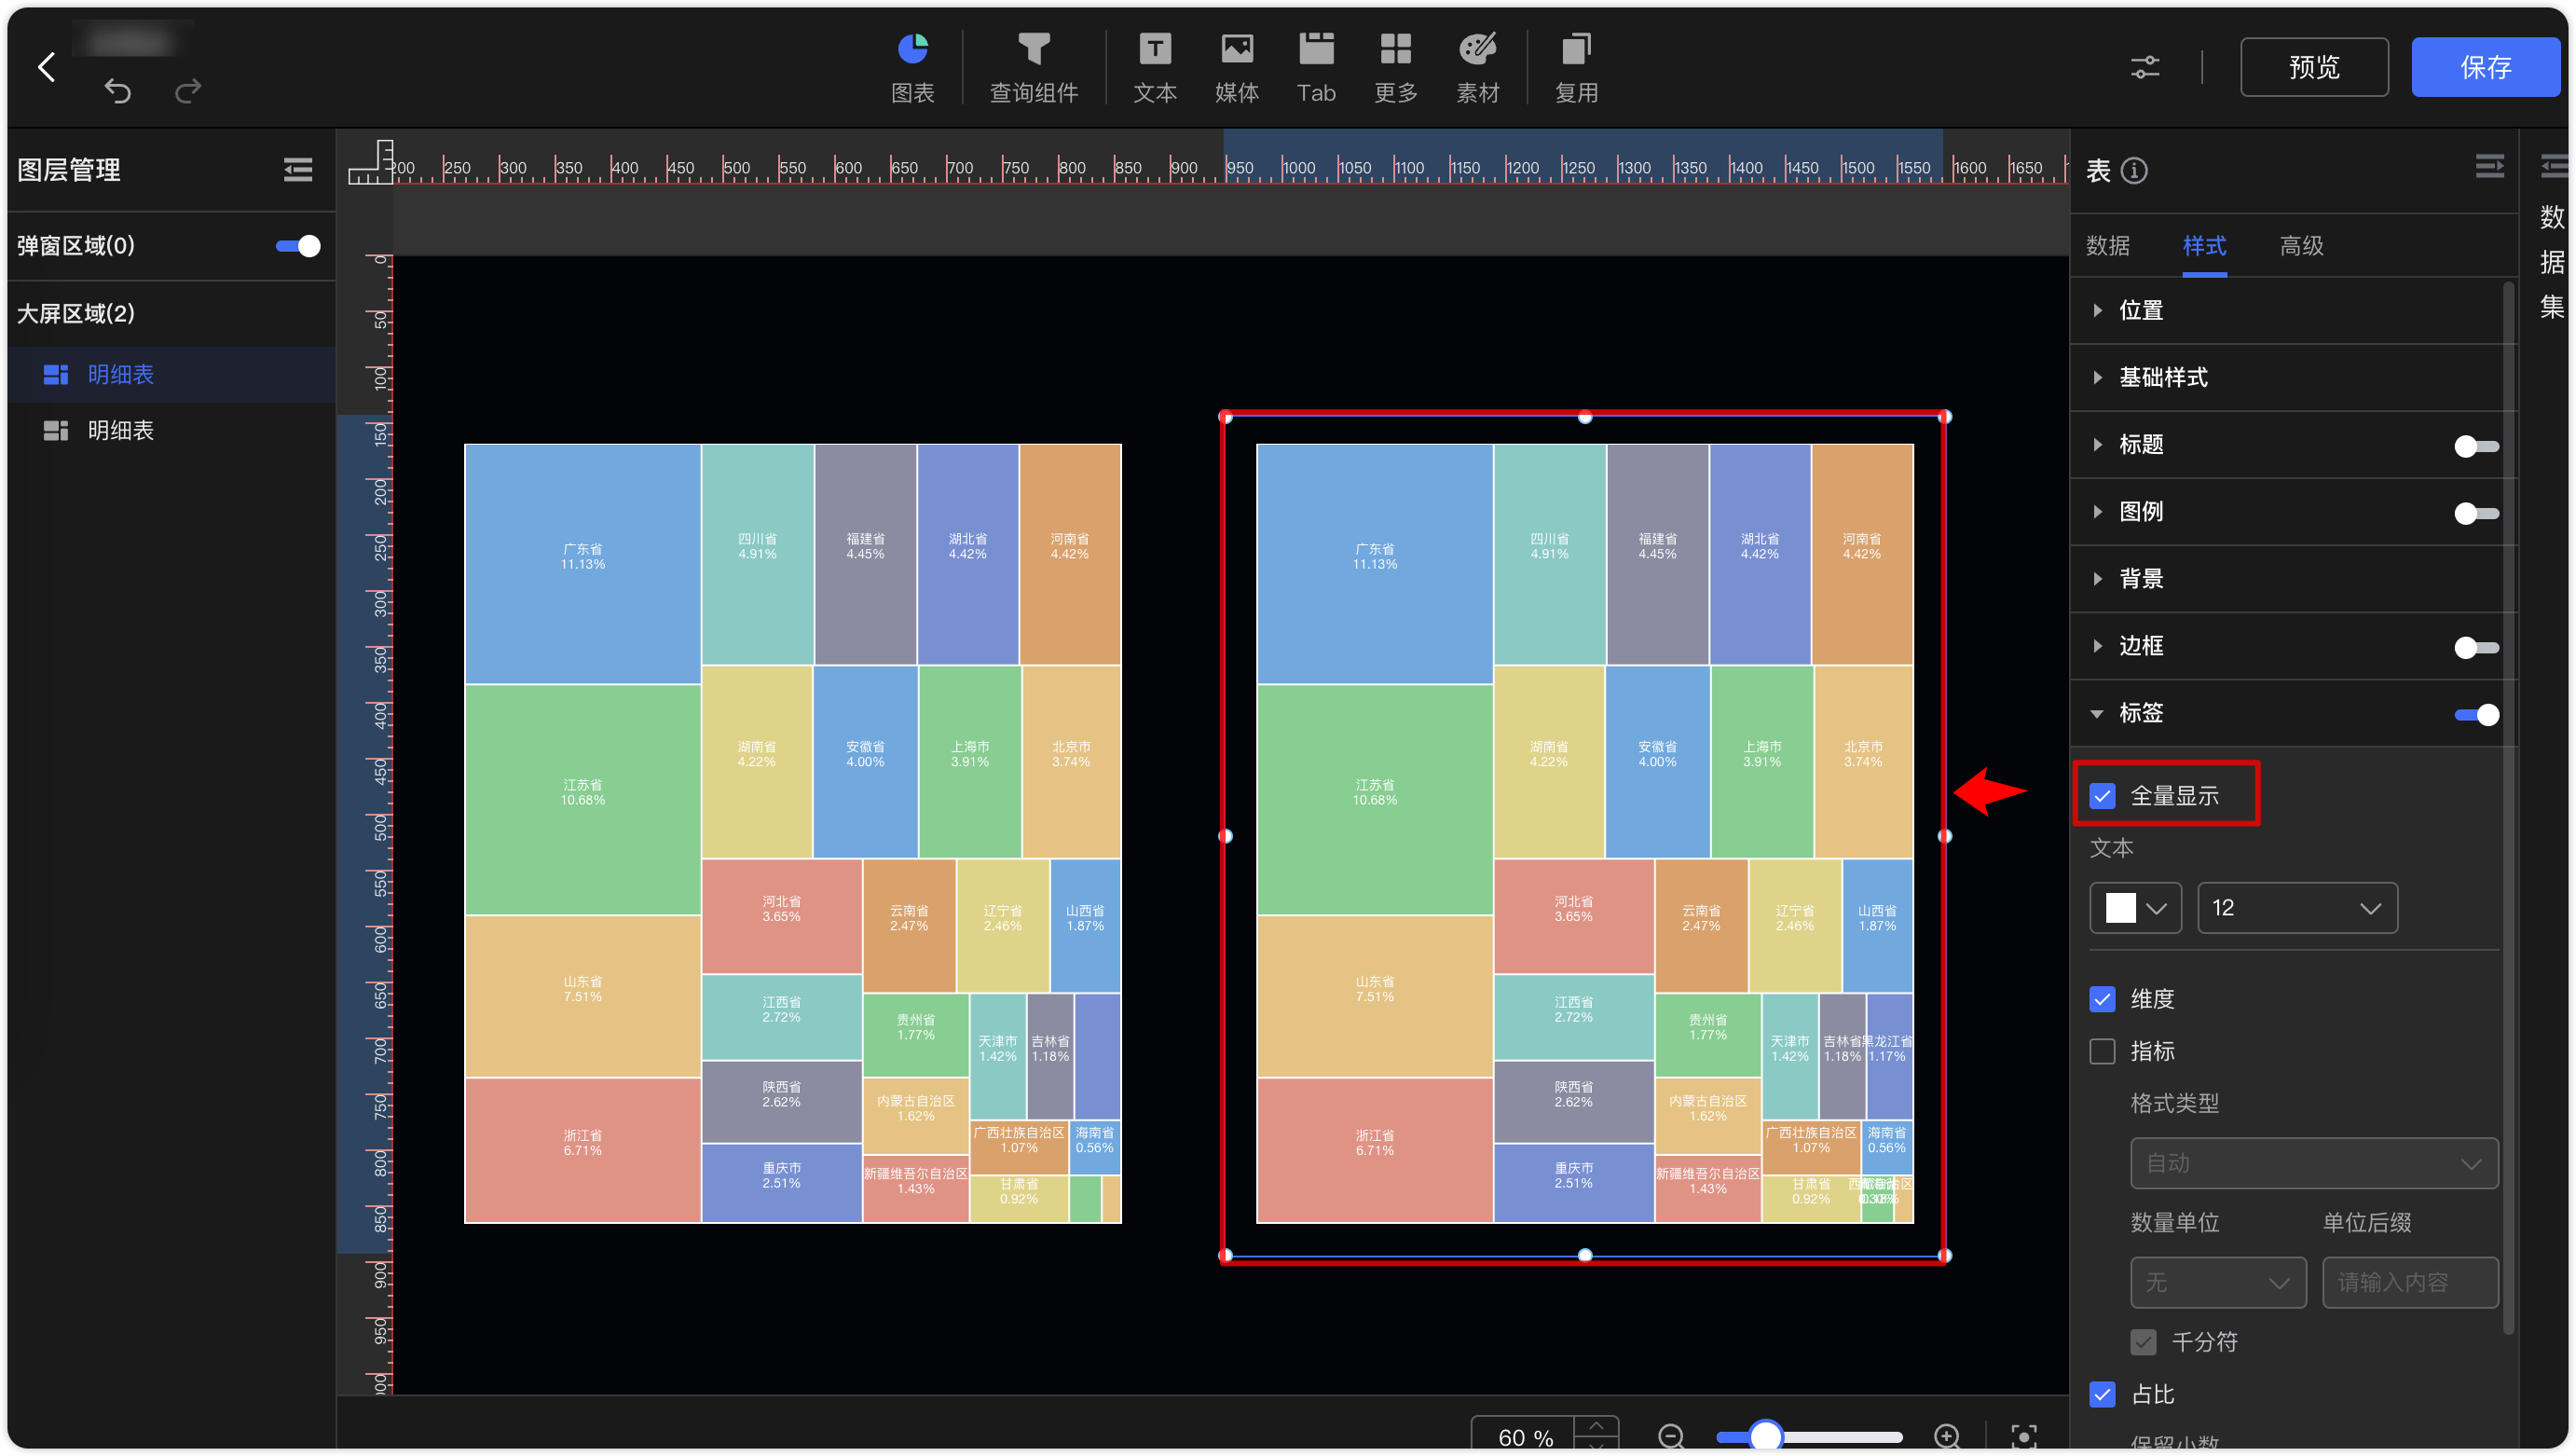Increase zoom with the stepper up arrow
Image resolution: width=2576 pixels, height=1456 pixels.
1596,1425
